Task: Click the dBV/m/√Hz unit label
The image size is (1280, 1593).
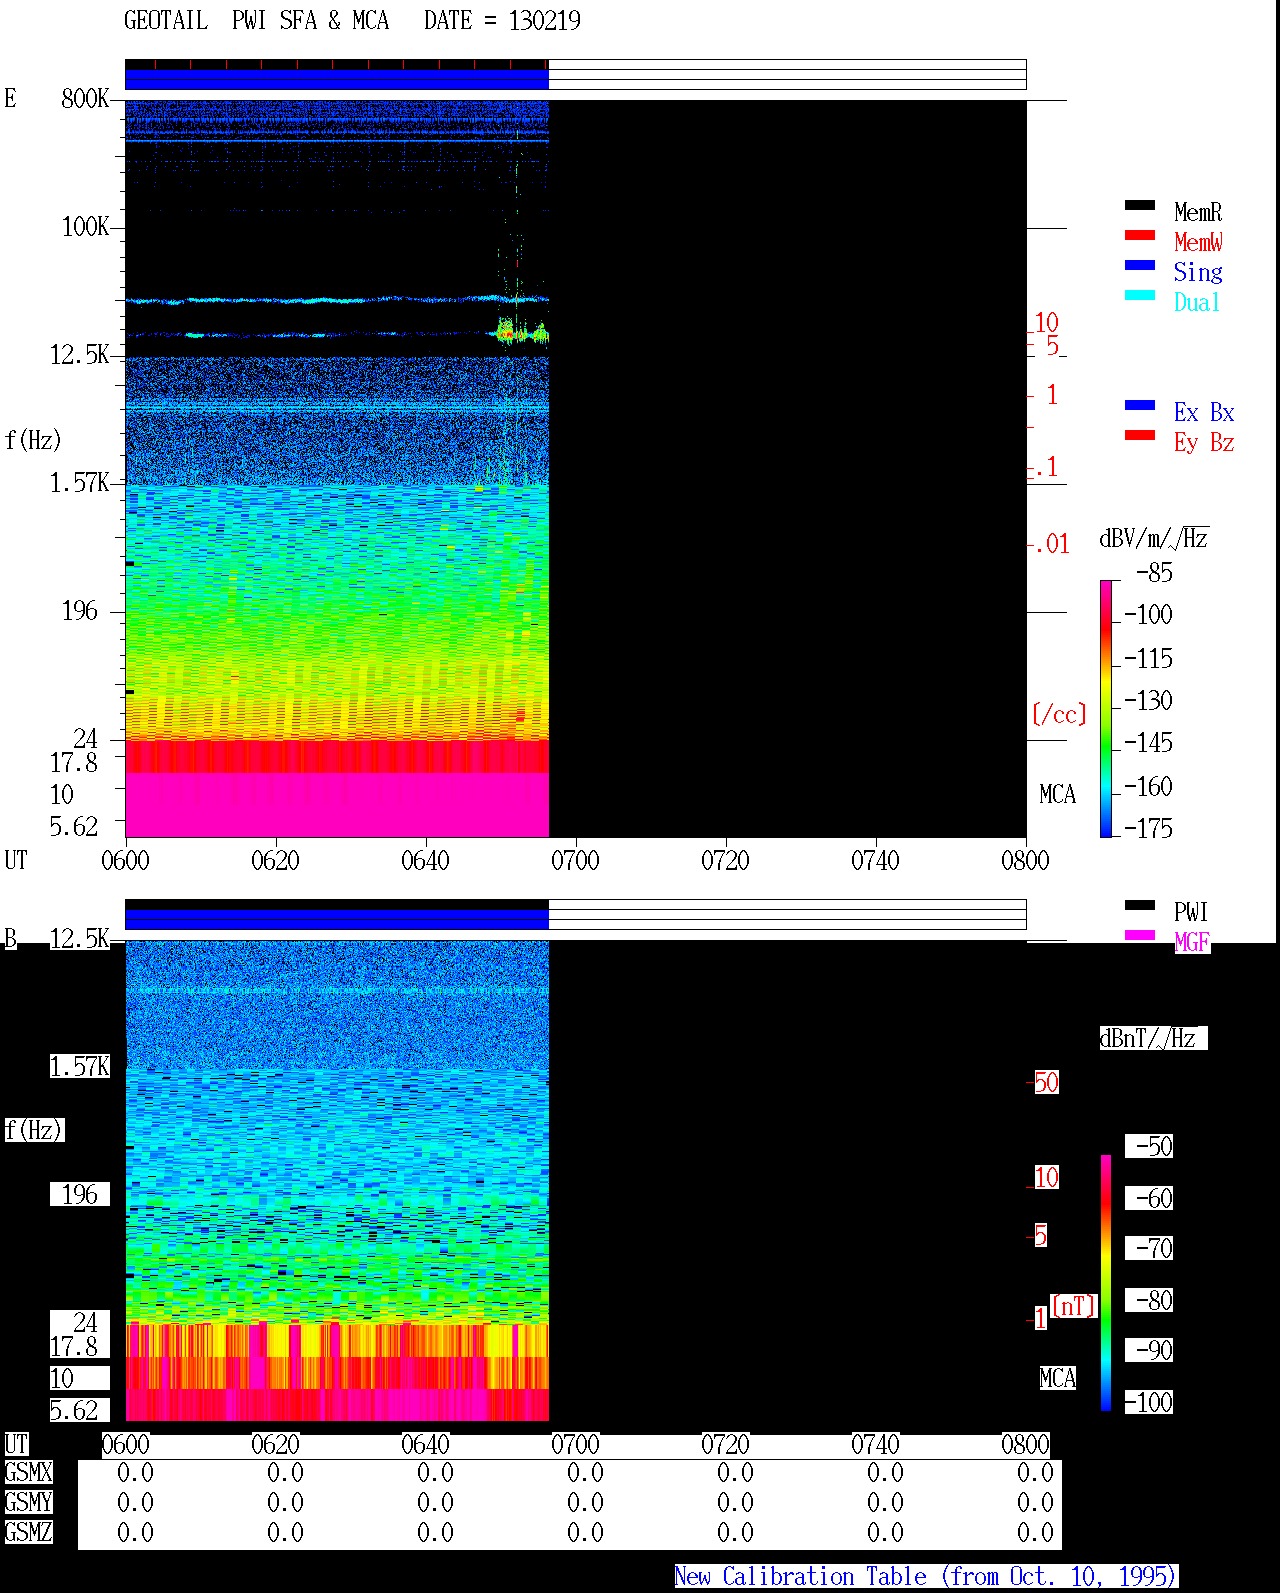Action: point(1154,538)
